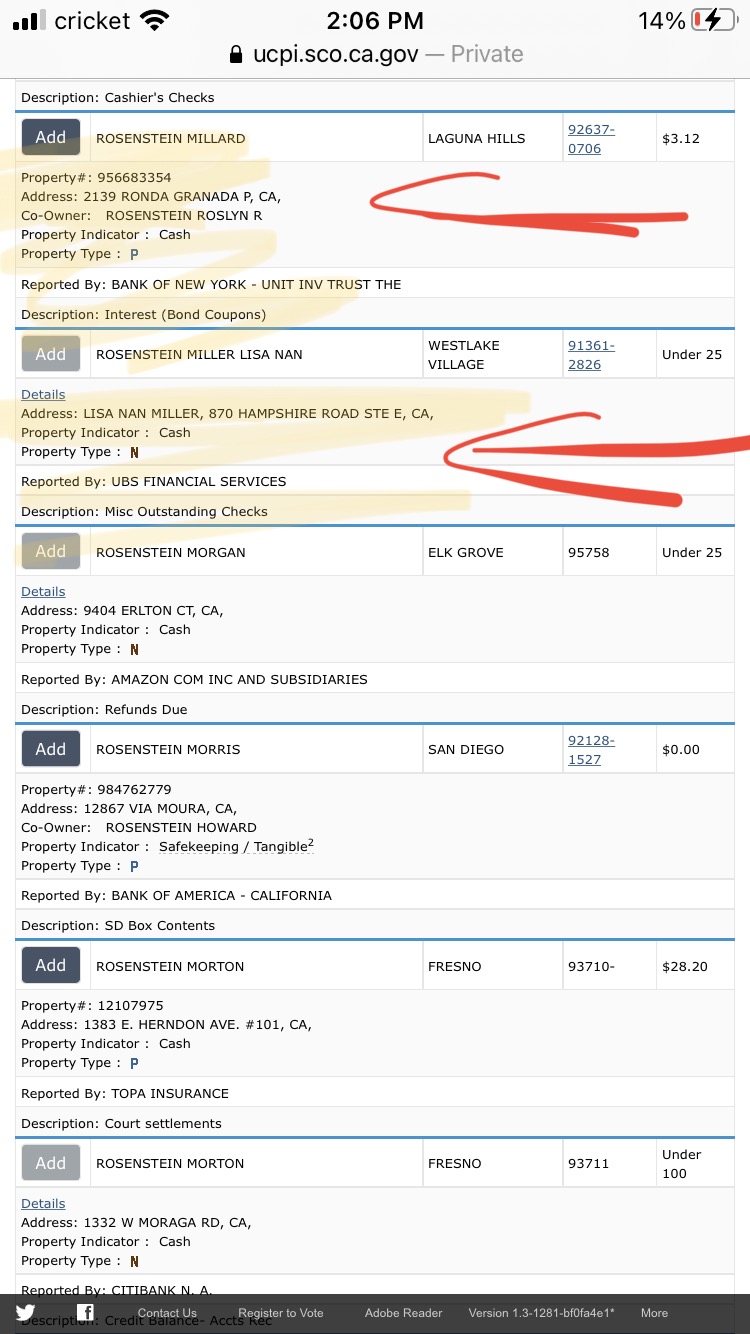The height and width of the screenshot is (1334, 750).
Task: Click Property Type P for TOPA INSURANCE entry
Action: [x=134, y=1063]
